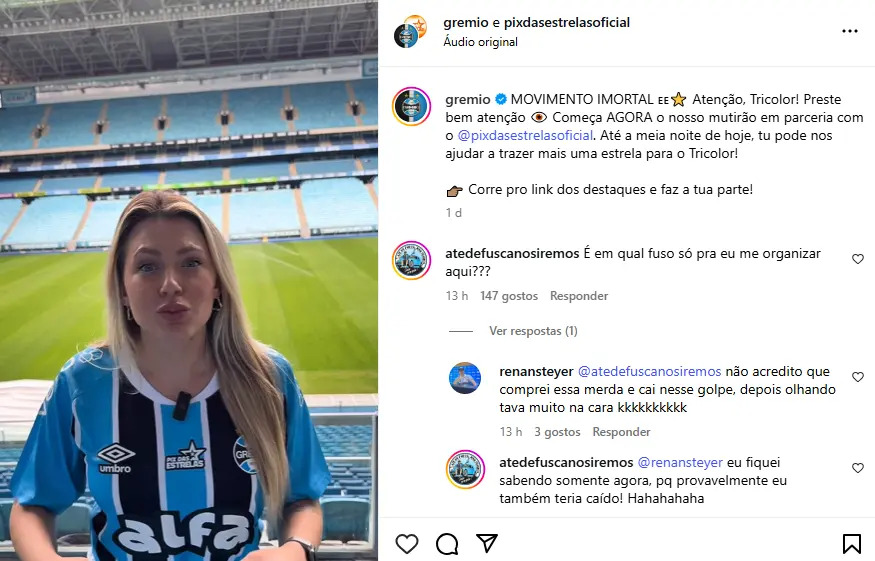Like atedefuscanosiremos's question comment about fuso
The width and height of the screenshot is (875, 561).
(858, 258)
